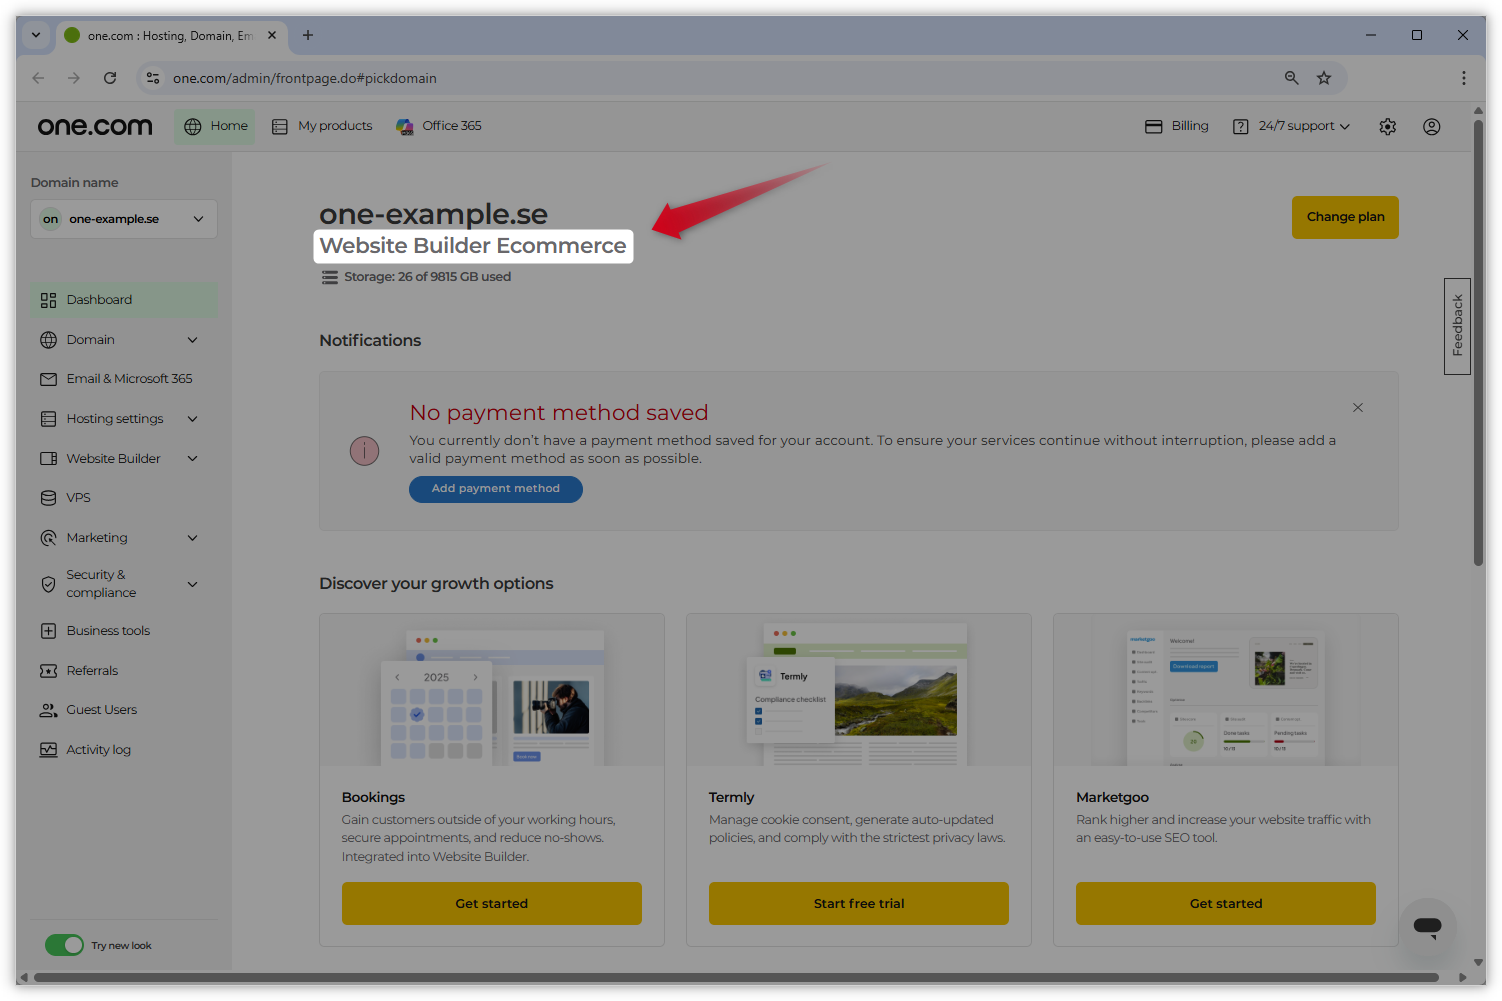The height and width of the screenshot is (1001, 1502).
Task: Click the browser address bar URL
Action: [305, 78]
